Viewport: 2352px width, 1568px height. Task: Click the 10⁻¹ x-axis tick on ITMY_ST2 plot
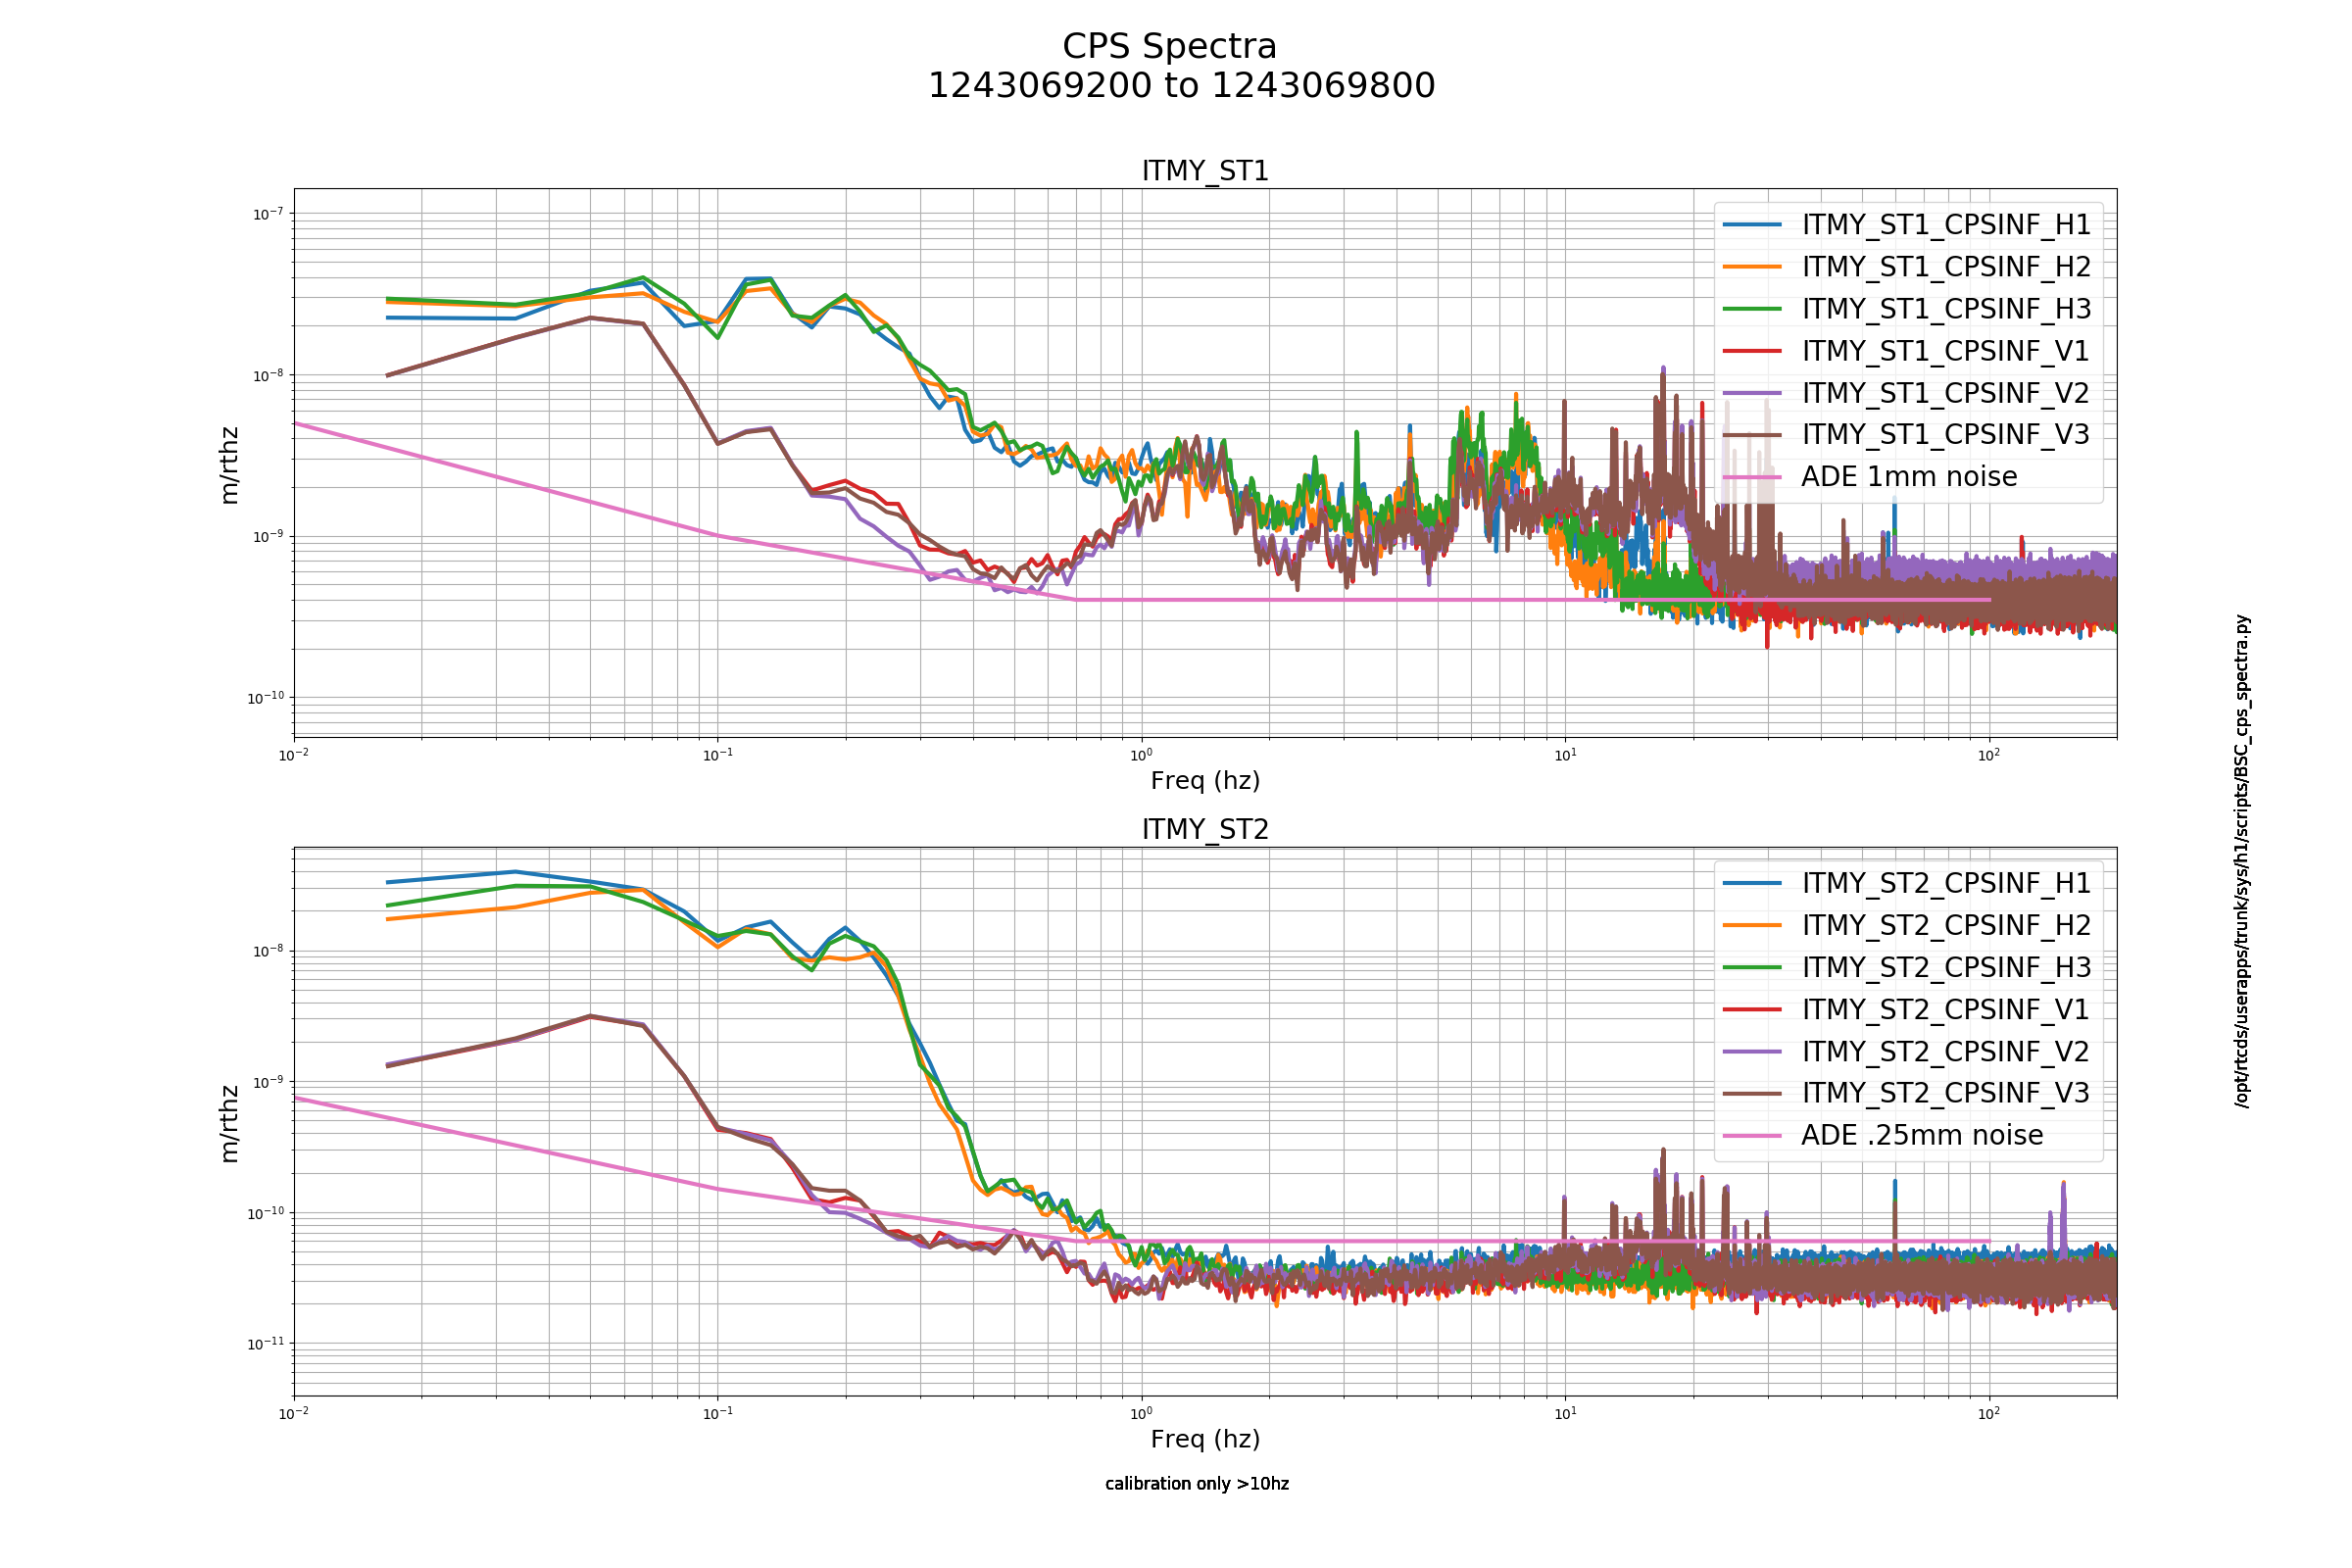[718, 1414]
